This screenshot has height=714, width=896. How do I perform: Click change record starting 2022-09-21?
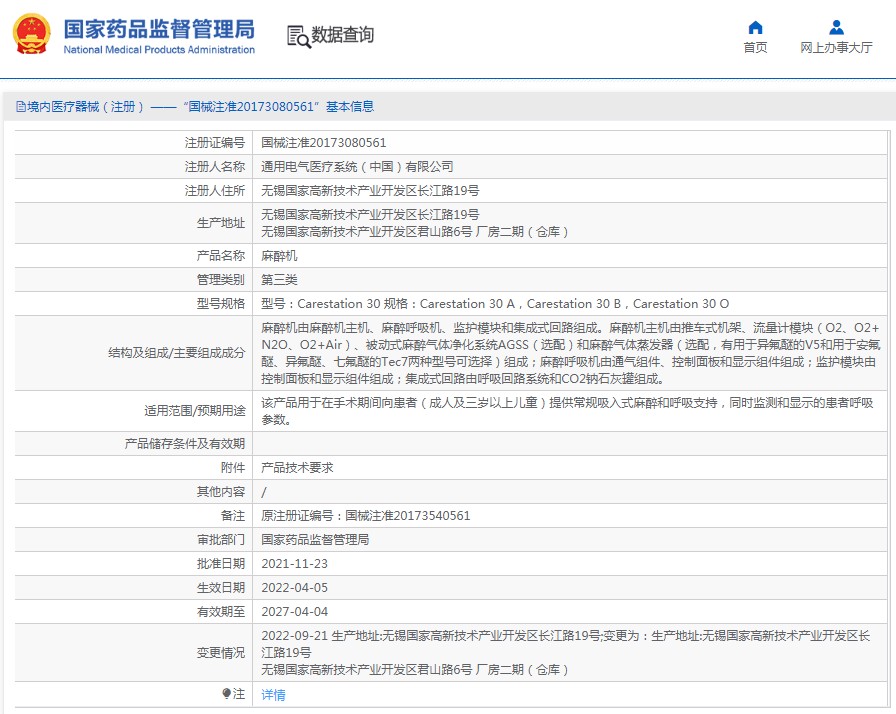566,652
